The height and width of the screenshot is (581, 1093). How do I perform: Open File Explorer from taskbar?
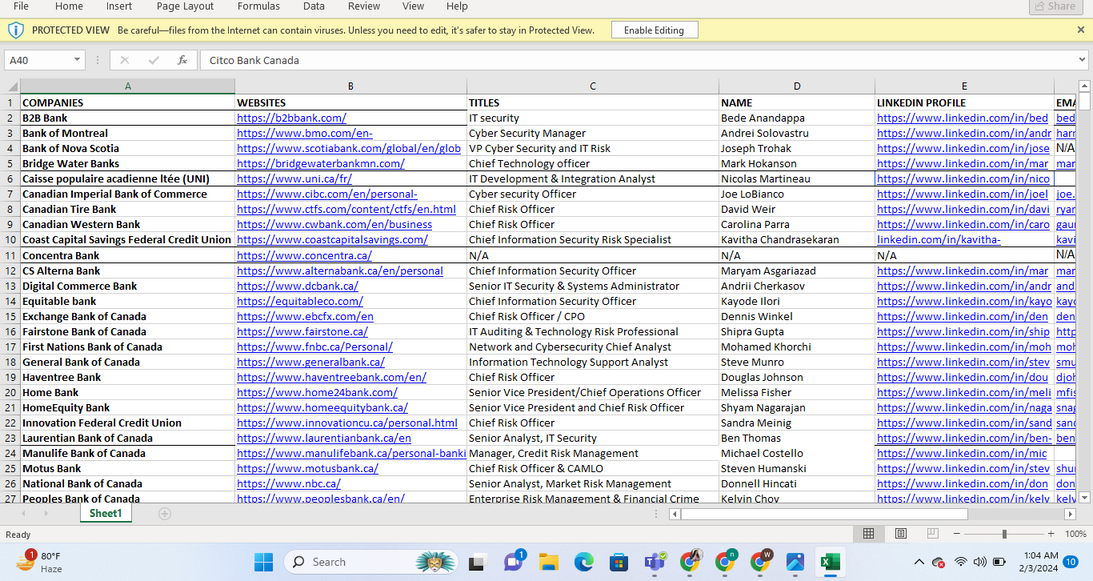[x=548, y=562]
